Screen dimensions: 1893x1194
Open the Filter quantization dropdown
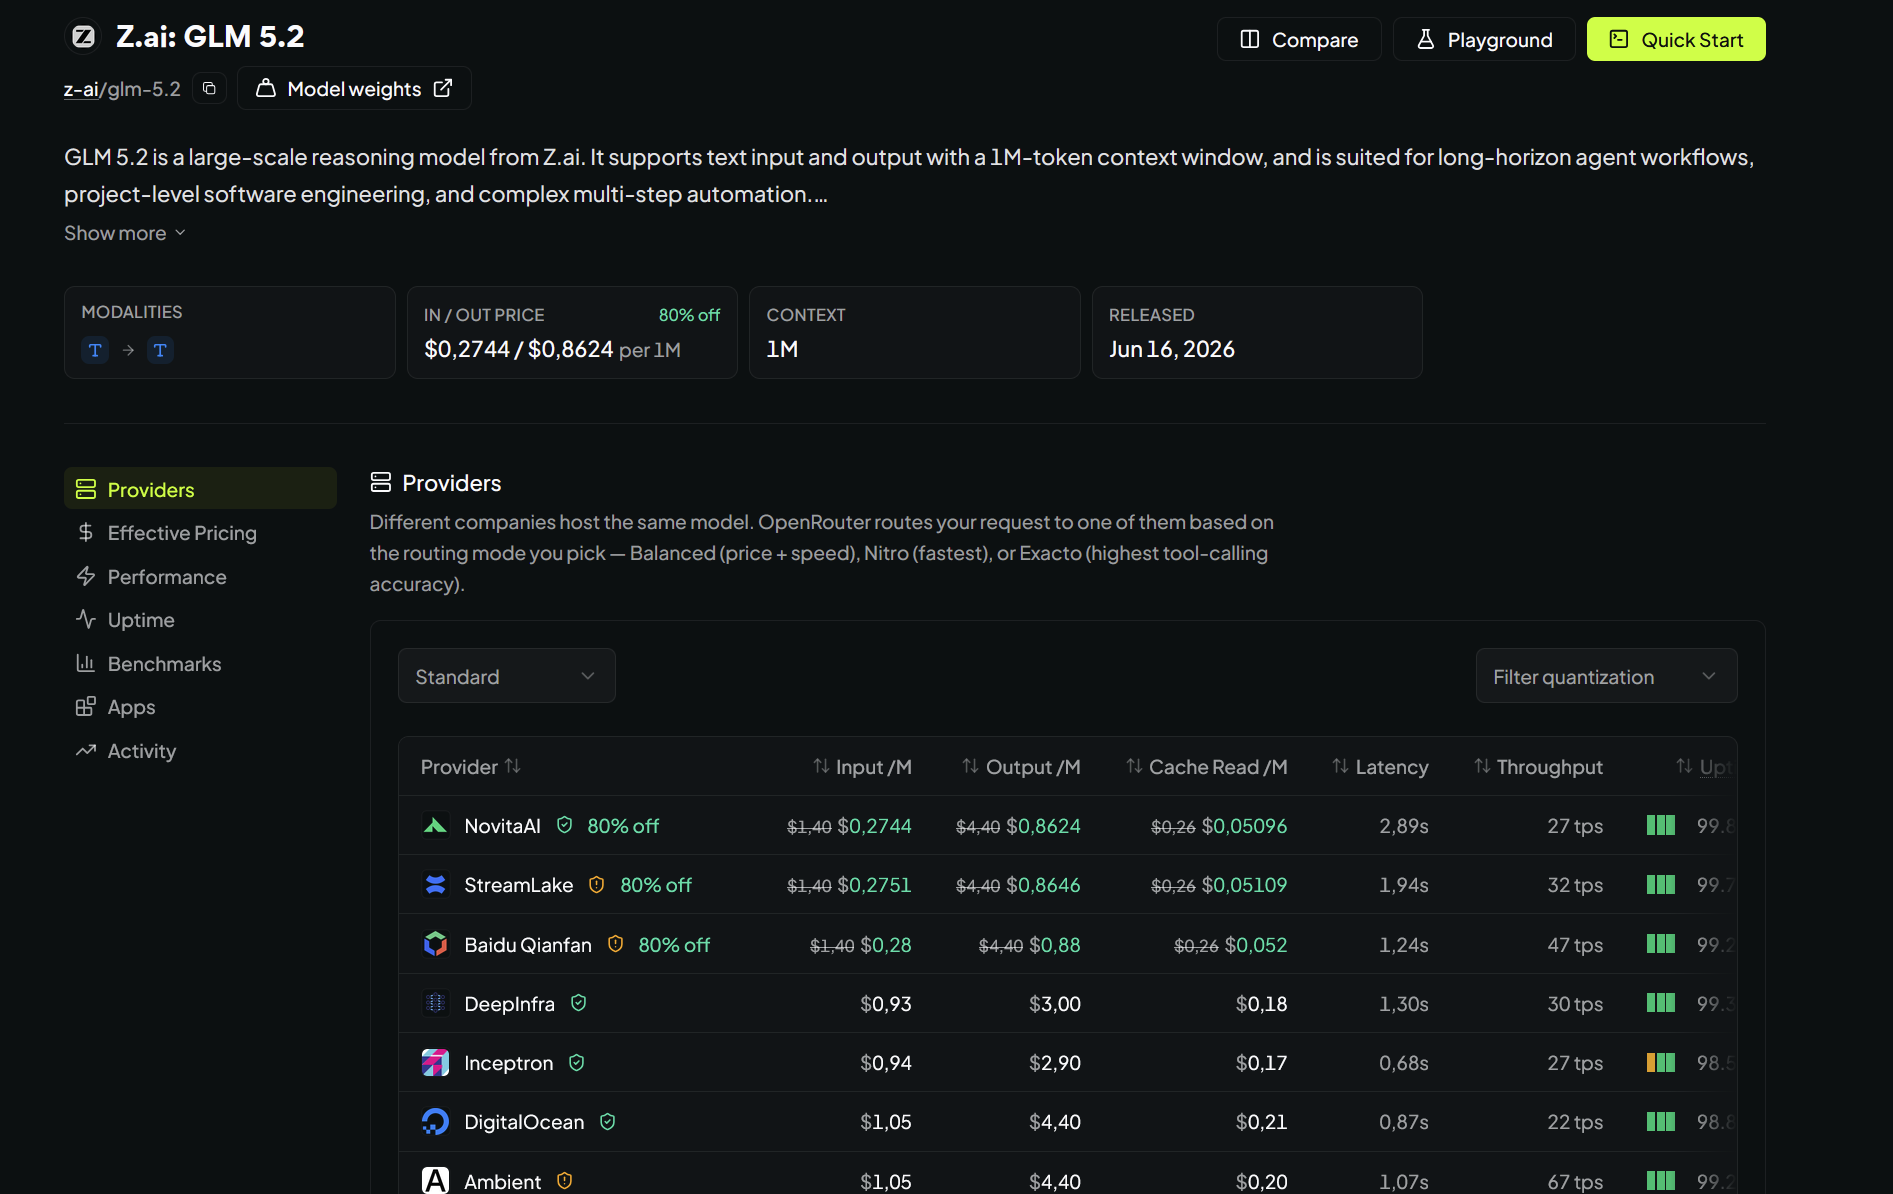[x=1606, y=676]
